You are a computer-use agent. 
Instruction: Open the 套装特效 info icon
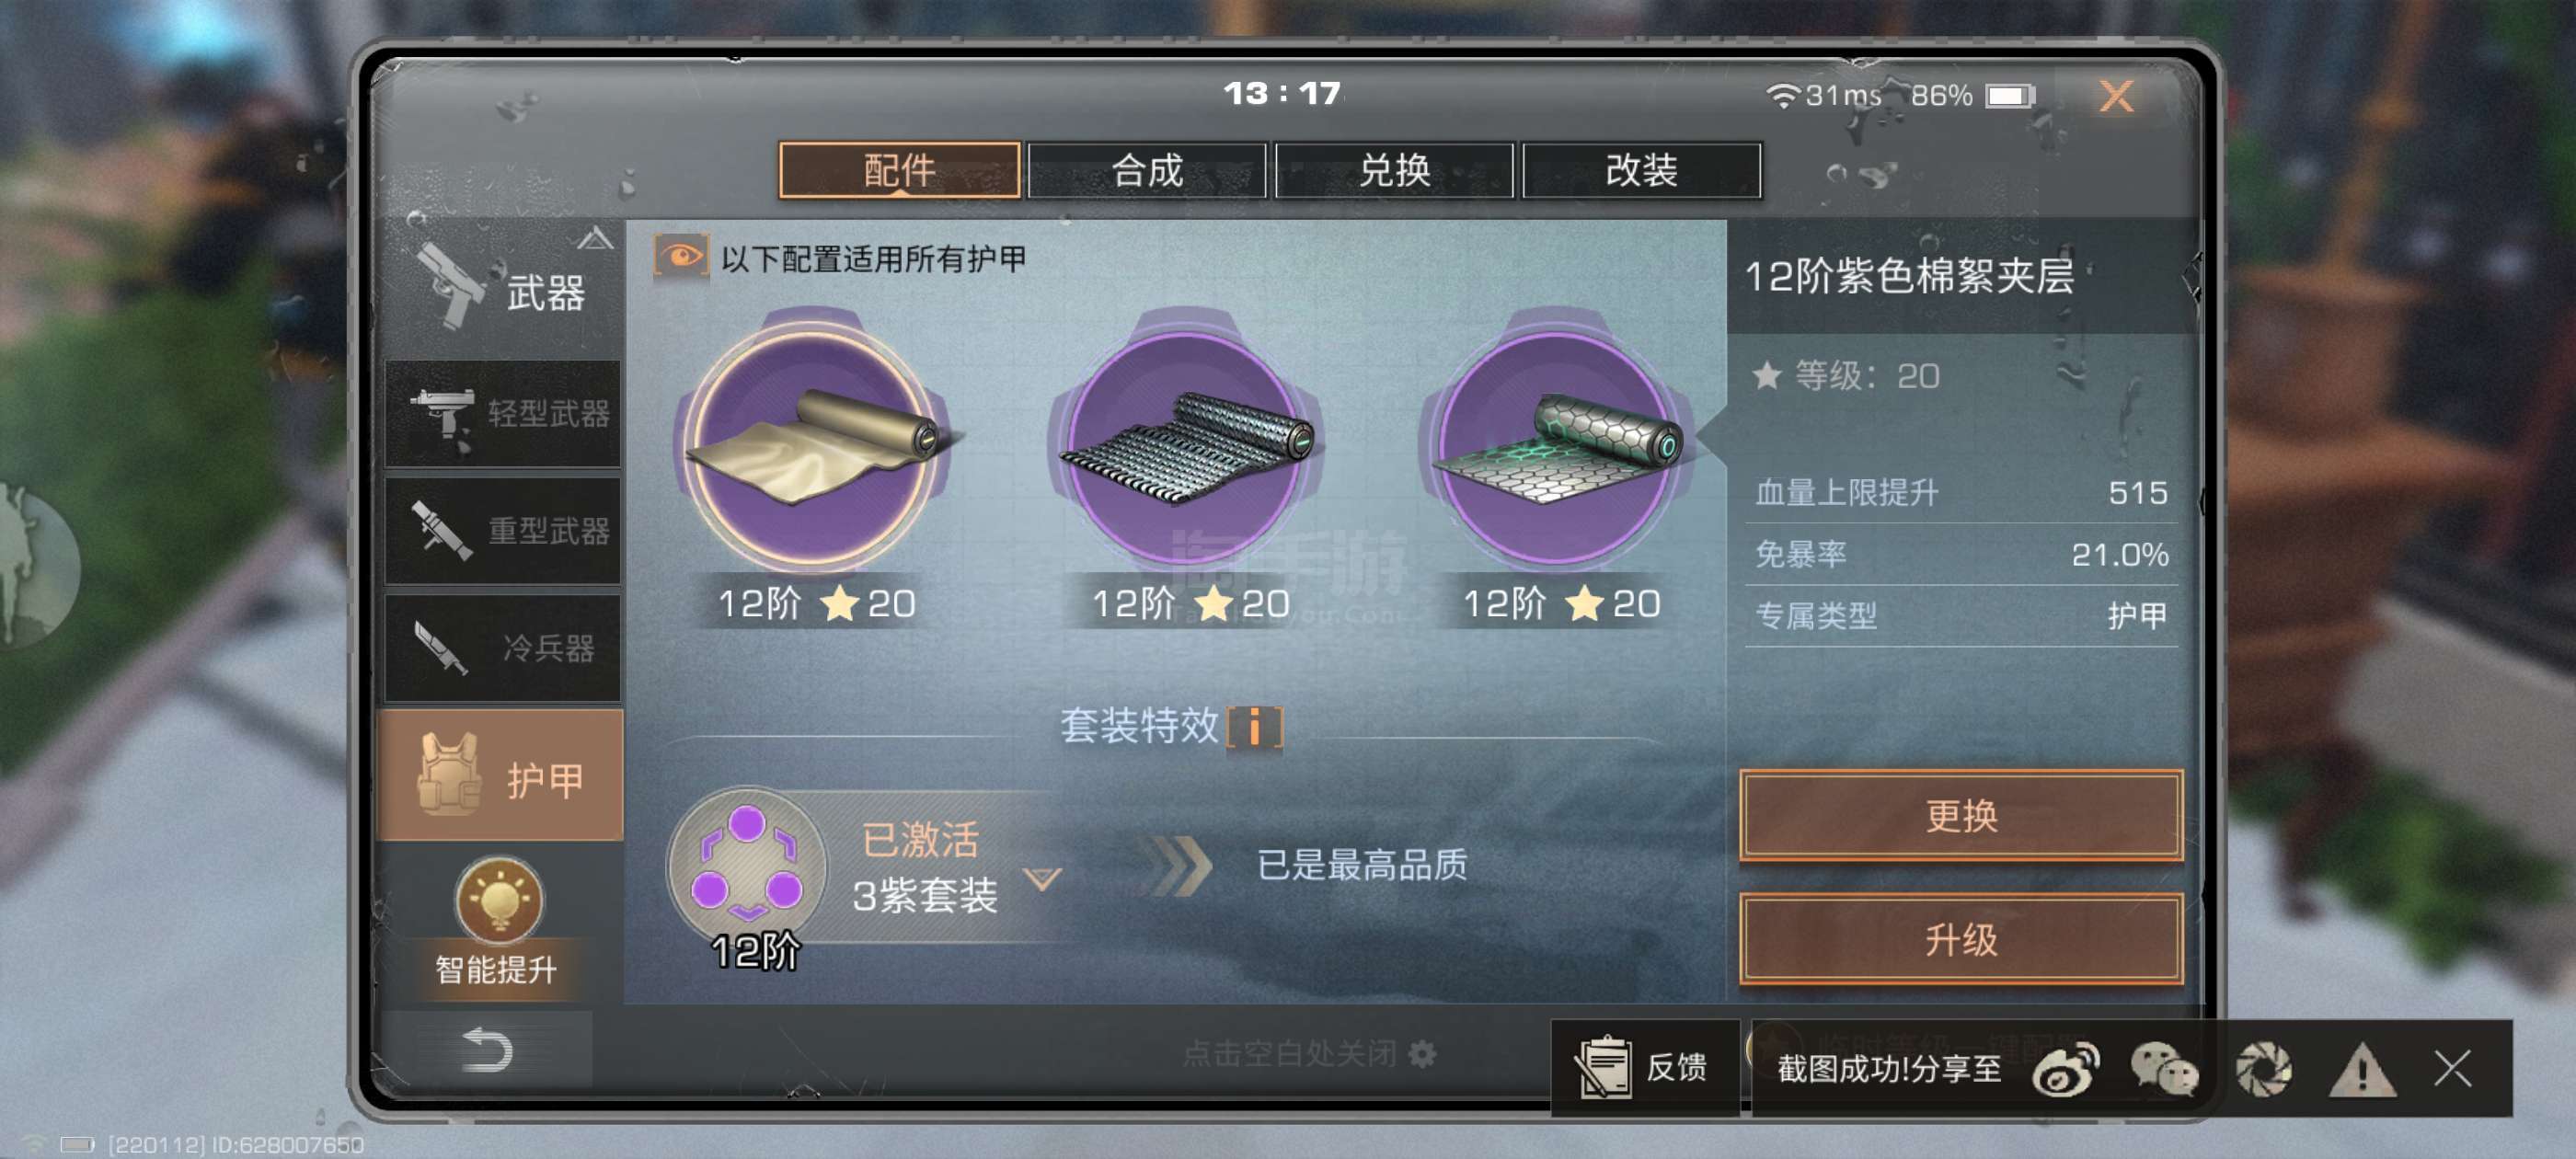[x=1254, y=726]
